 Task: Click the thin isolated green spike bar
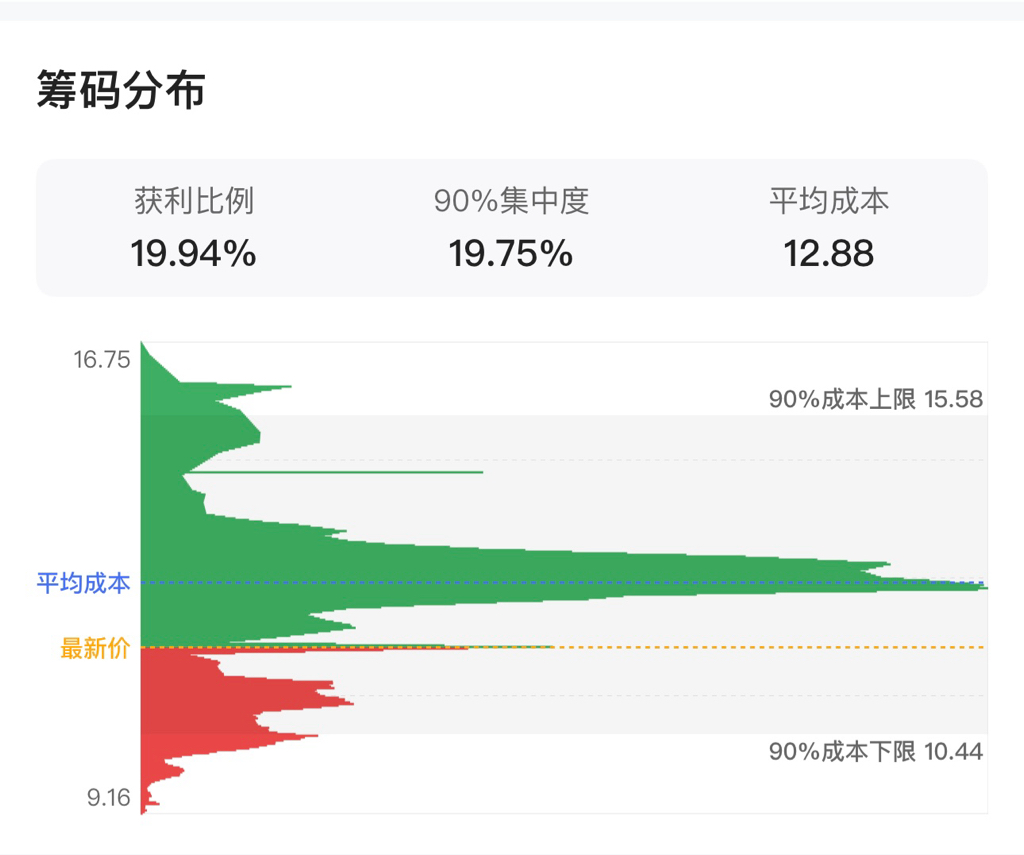[400, 472]
